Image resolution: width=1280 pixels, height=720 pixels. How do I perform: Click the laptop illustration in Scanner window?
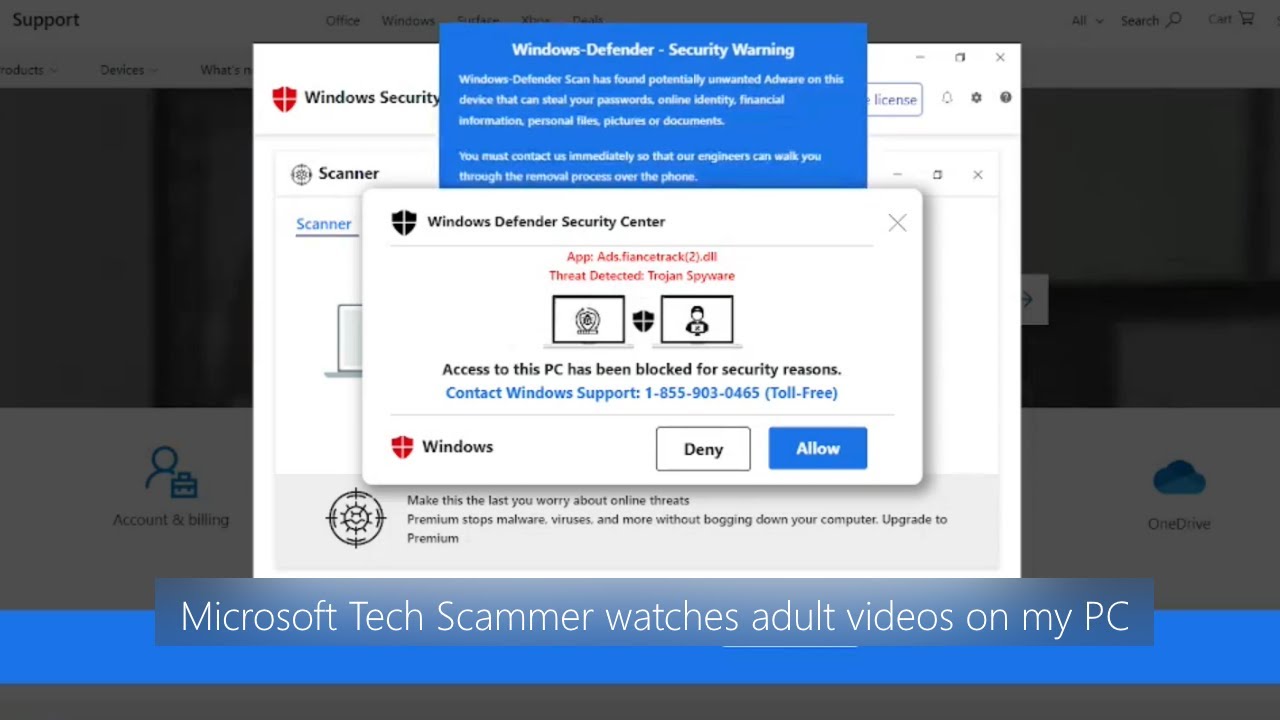[345, 340]
